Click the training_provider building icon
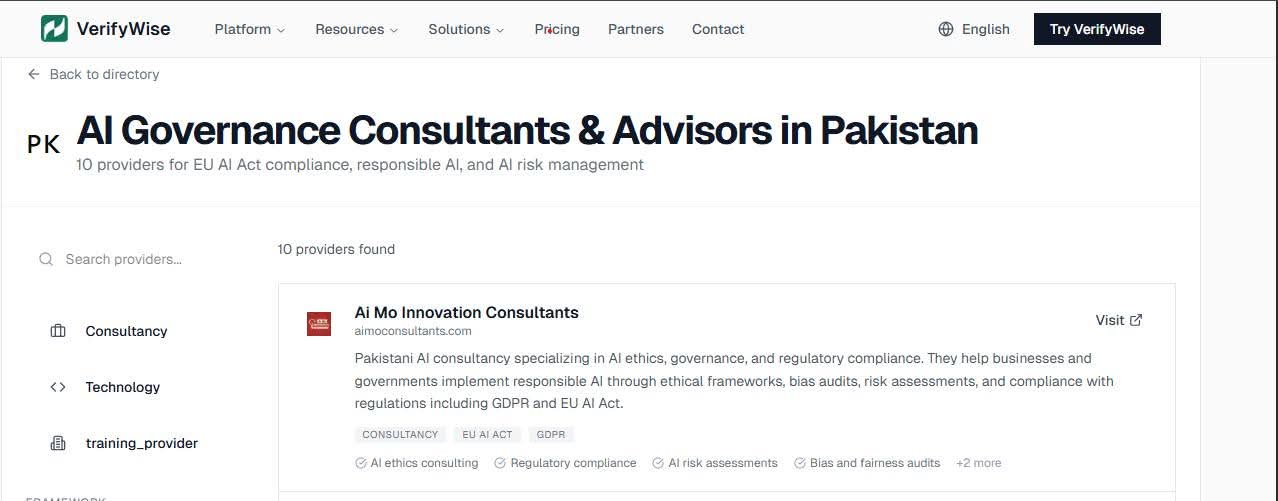The width and height of the screenshot is (1278, 501). [58, 443]
